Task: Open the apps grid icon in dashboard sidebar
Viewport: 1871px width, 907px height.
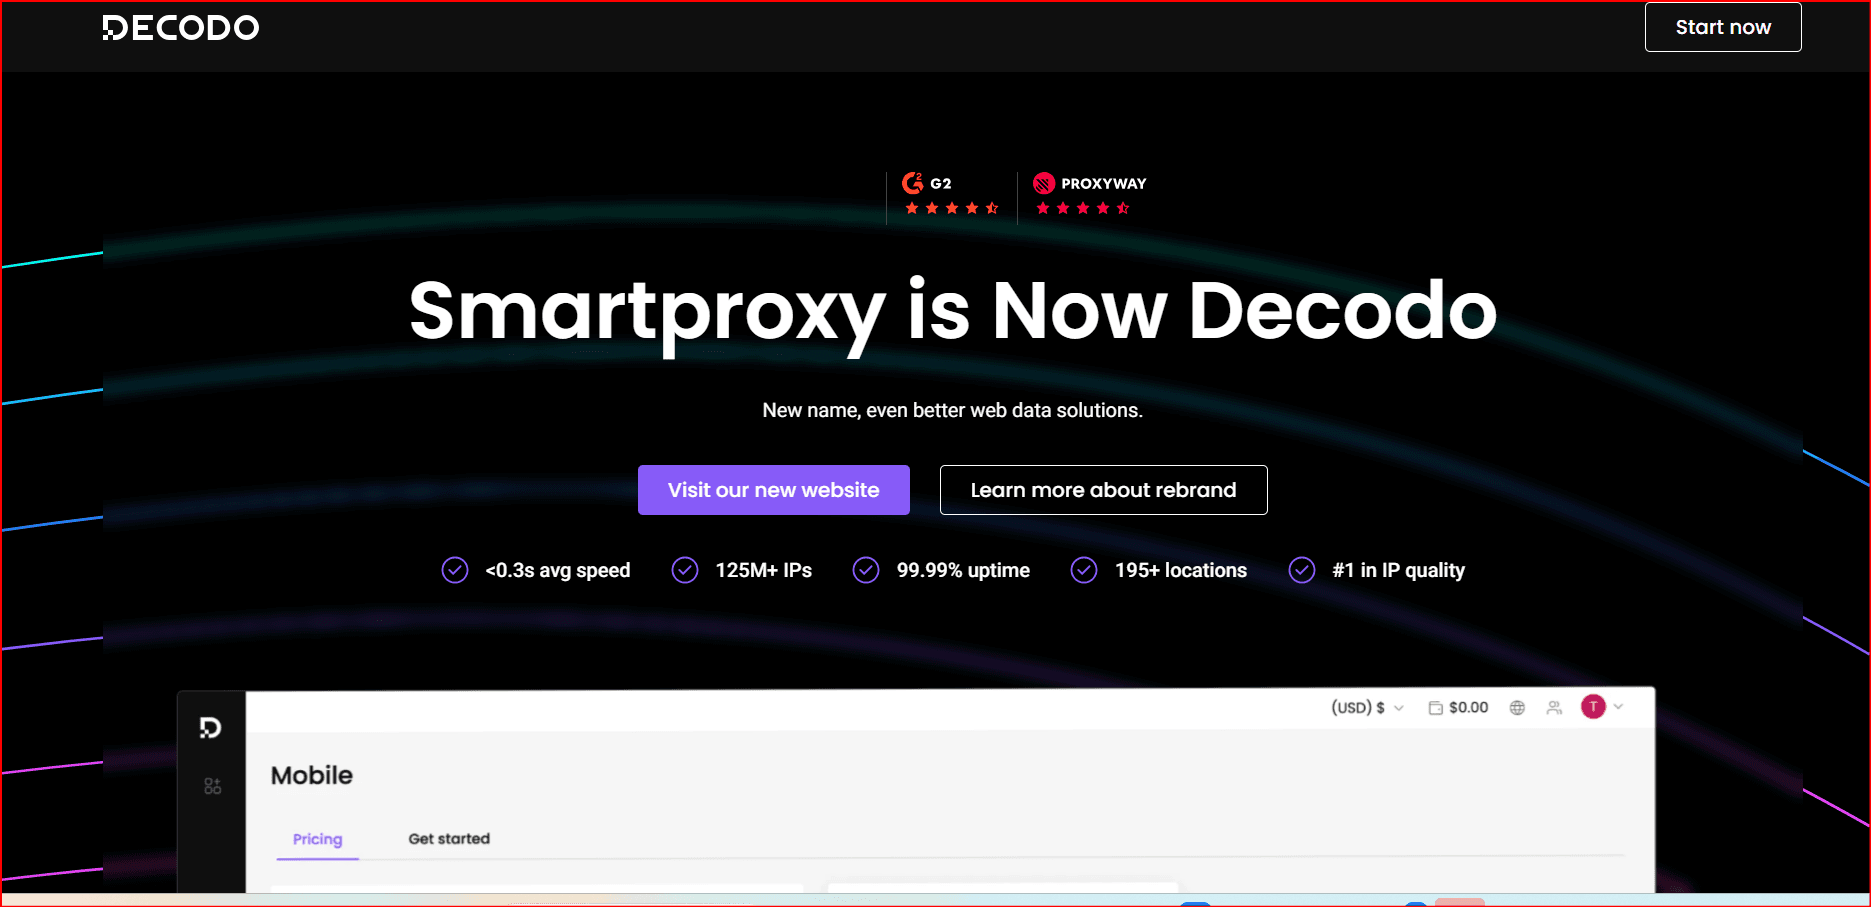Action: click(212, 786)
